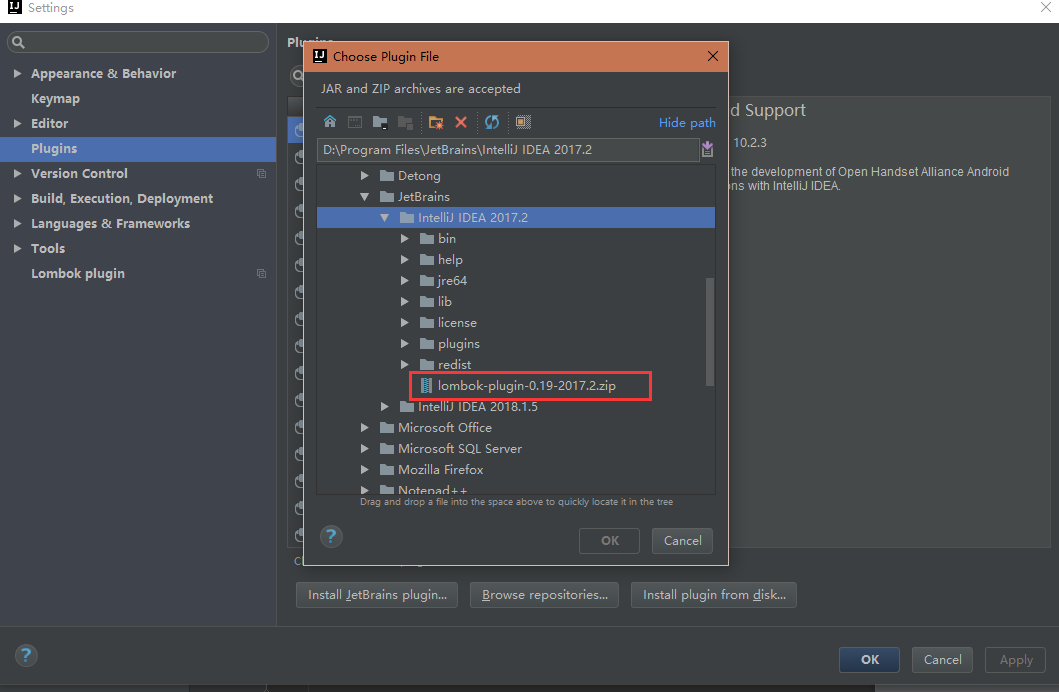Expand the license folder

click(x=405, y=323)
